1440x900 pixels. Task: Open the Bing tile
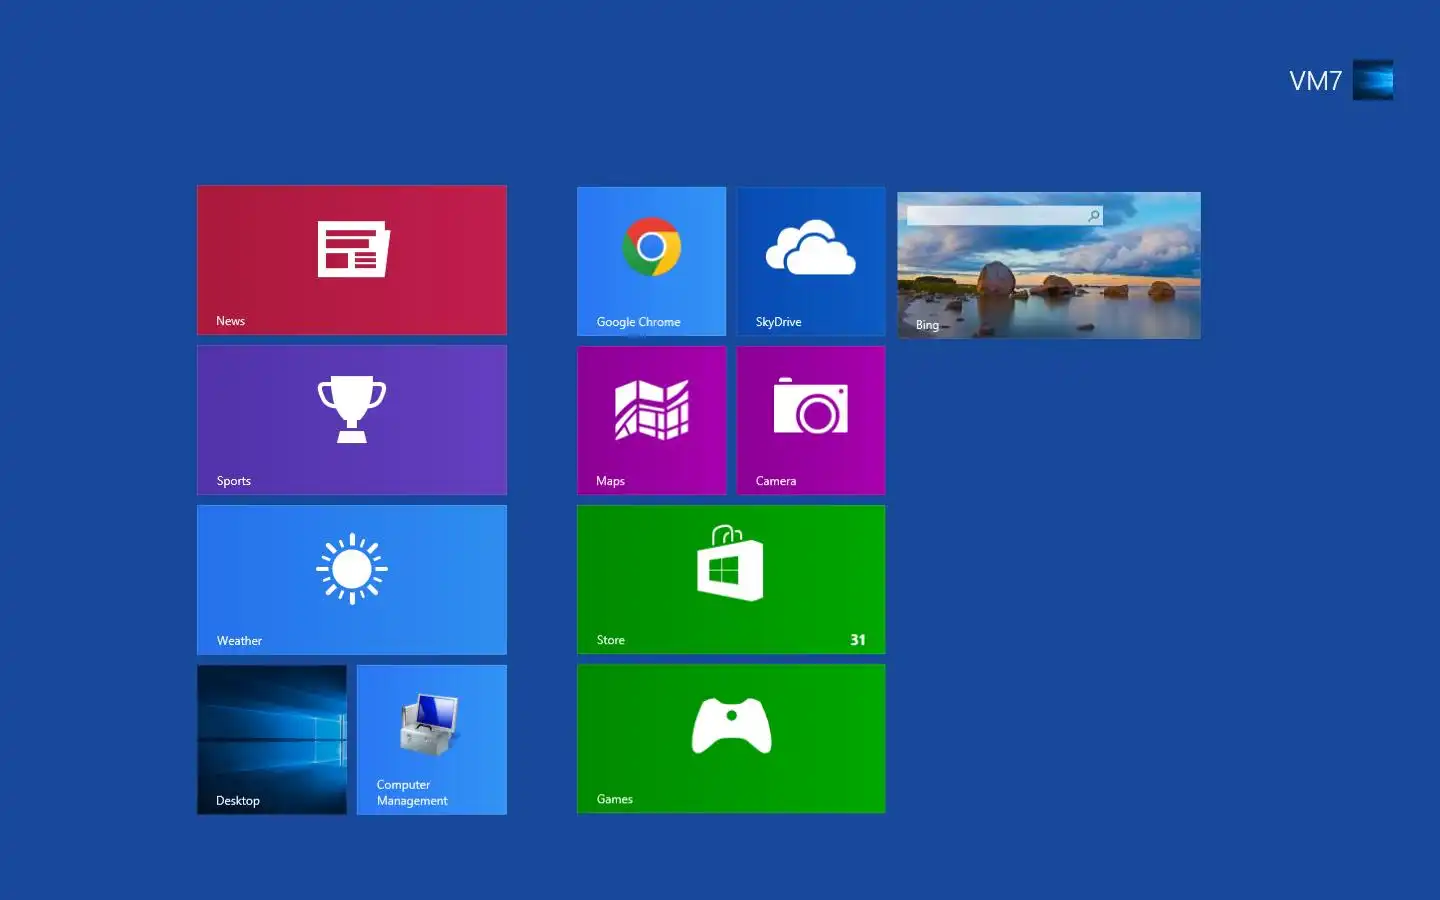coord(1049,265)
